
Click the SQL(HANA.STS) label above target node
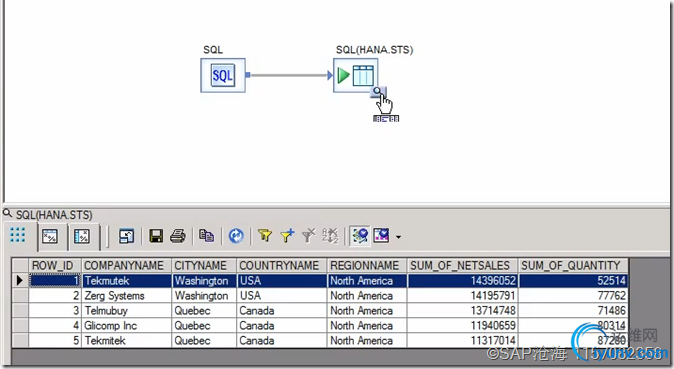[374, 50]
